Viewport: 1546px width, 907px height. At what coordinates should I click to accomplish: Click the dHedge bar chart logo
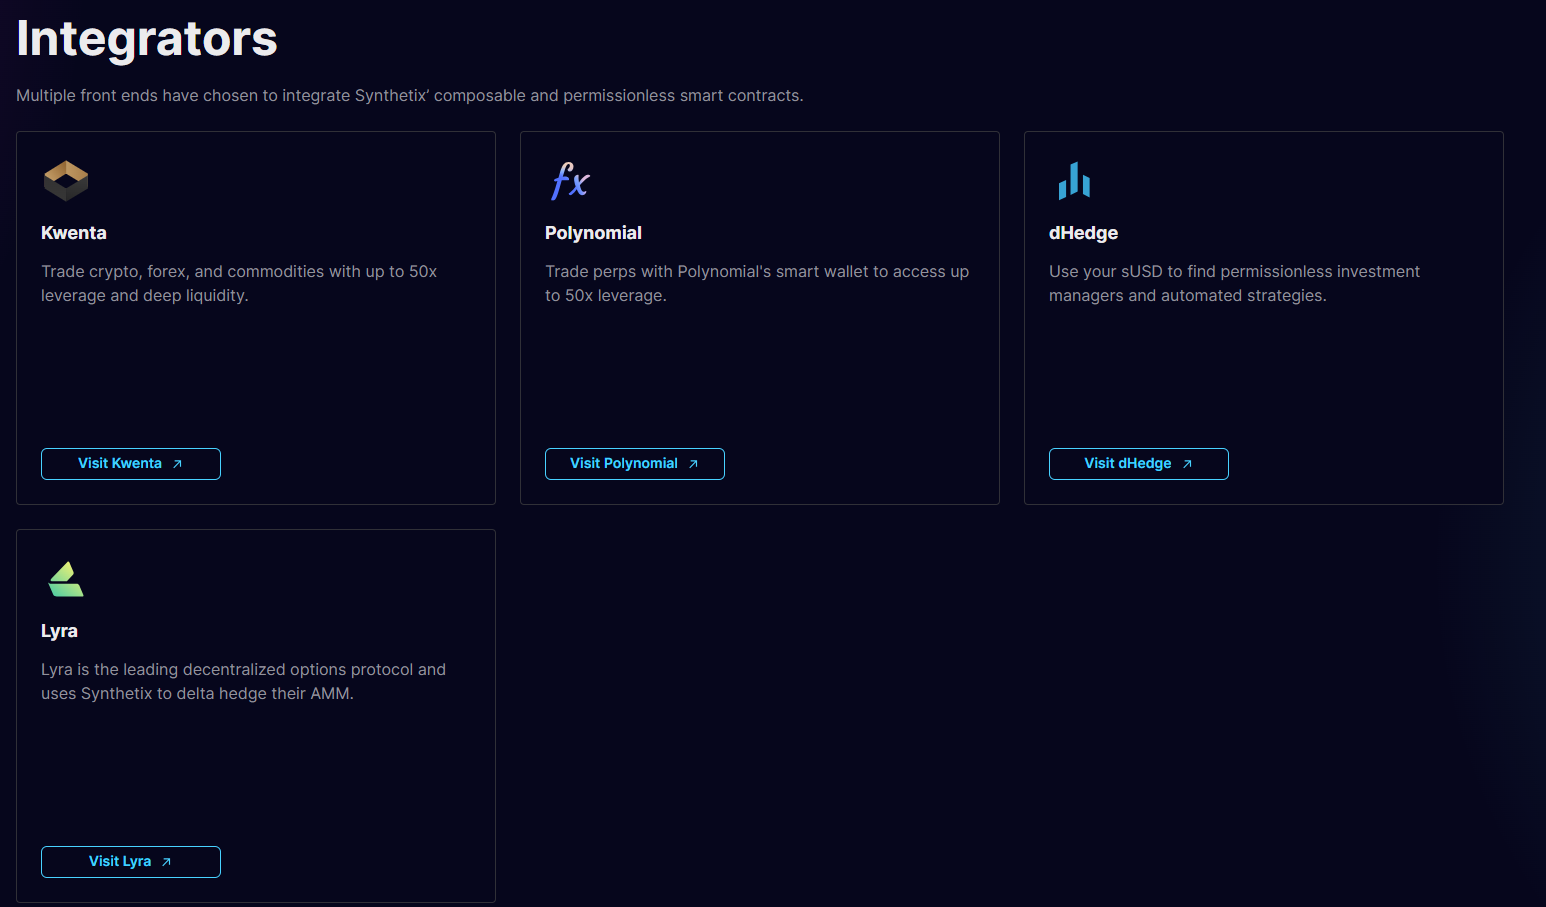click(x=1074, y=181)
